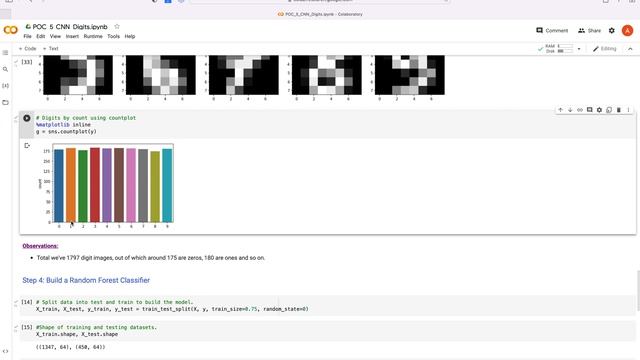Screen dimensions: 640x360
Task: Click the Colab logo icon
Action: [x=11, y=30]
